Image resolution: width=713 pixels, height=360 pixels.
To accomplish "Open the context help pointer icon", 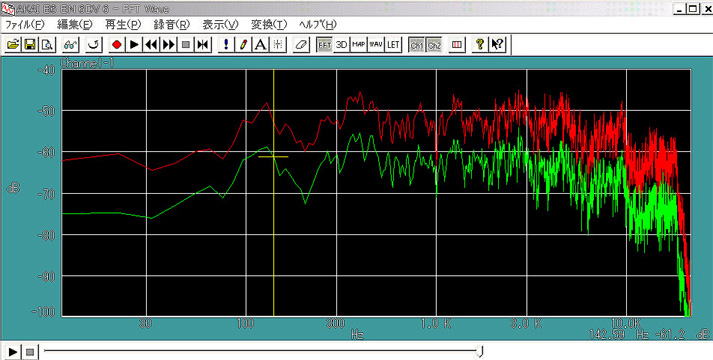I will click(x=497, y=45).
